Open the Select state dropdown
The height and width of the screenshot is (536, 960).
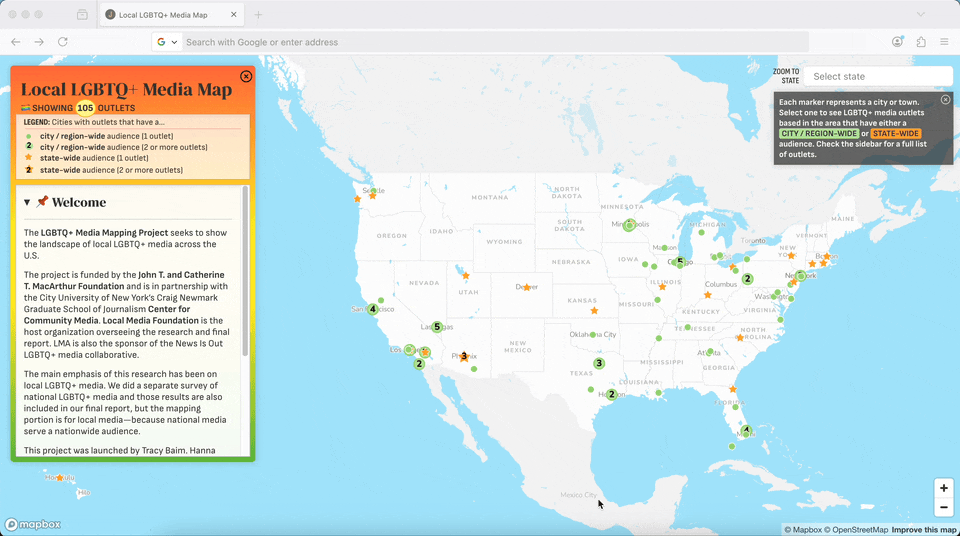[x=878, y=77]
